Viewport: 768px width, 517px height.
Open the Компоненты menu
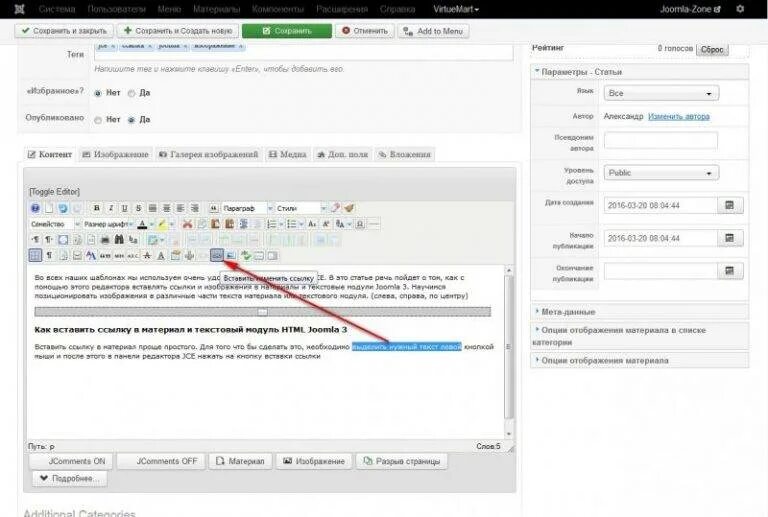tap(278, 9)
